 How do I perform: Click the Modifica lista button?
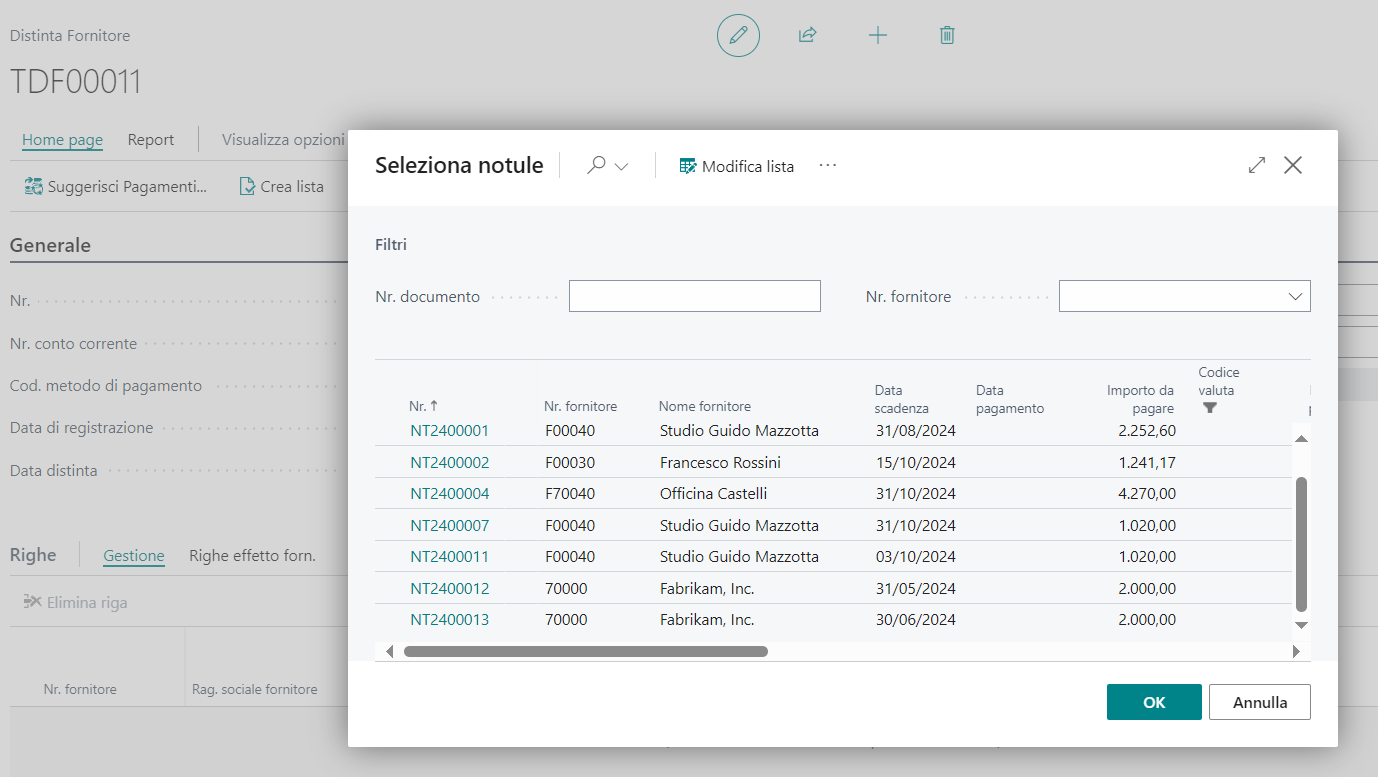pos(737,166)
